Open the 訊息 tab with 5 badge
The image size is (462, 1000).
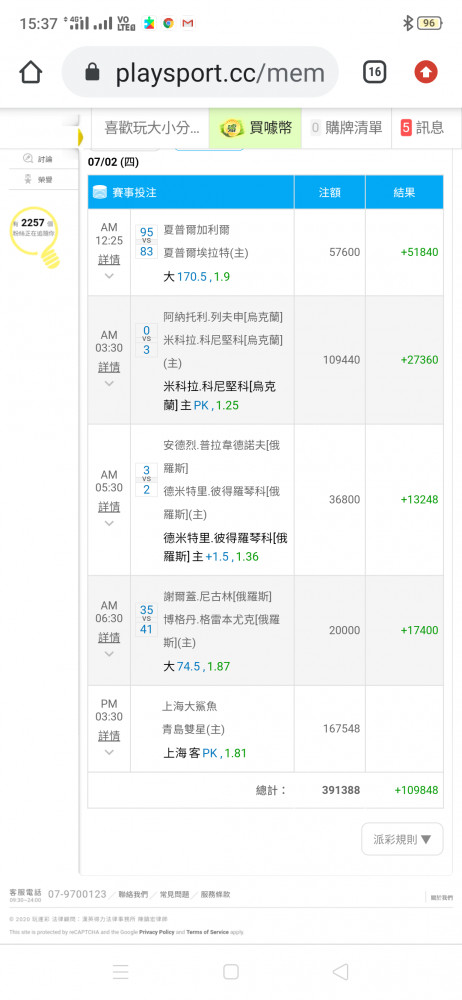pyautogui.click(x=422, y=128)
